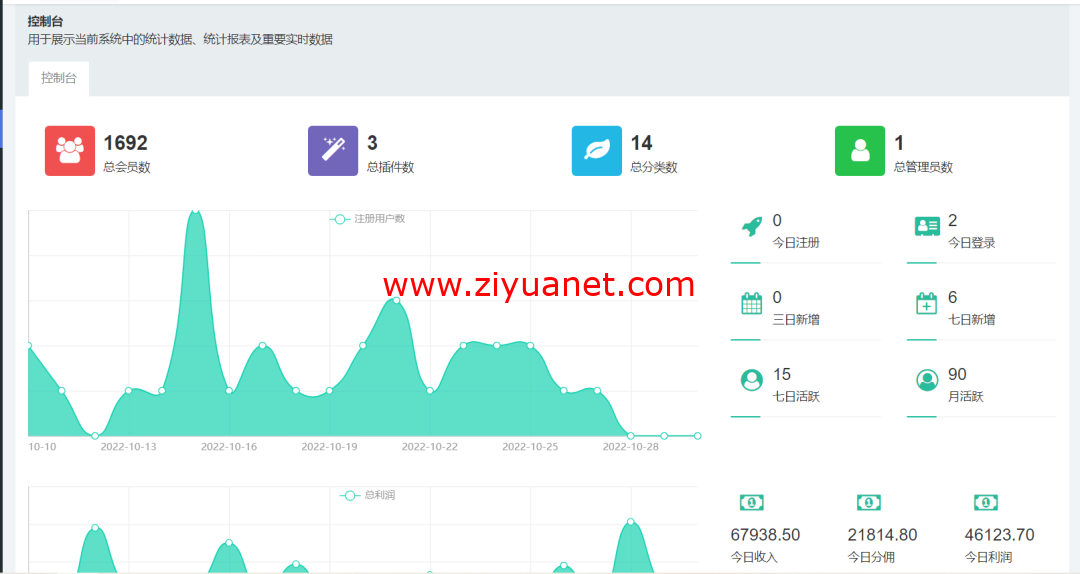Image resolution: width=1080 pixels, height=574 pixels.
Task: Click the 2022-10-19 axis label
Action: 329,447
